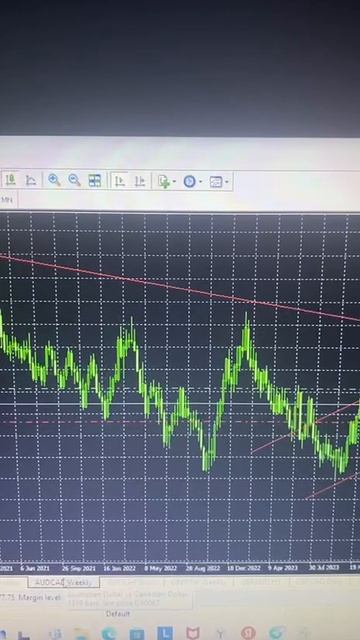The height and width of the screenshot is (640, 360).
Task: Switch to the AUDCAD,Weekly chart tab
Action: pos(64,582)
